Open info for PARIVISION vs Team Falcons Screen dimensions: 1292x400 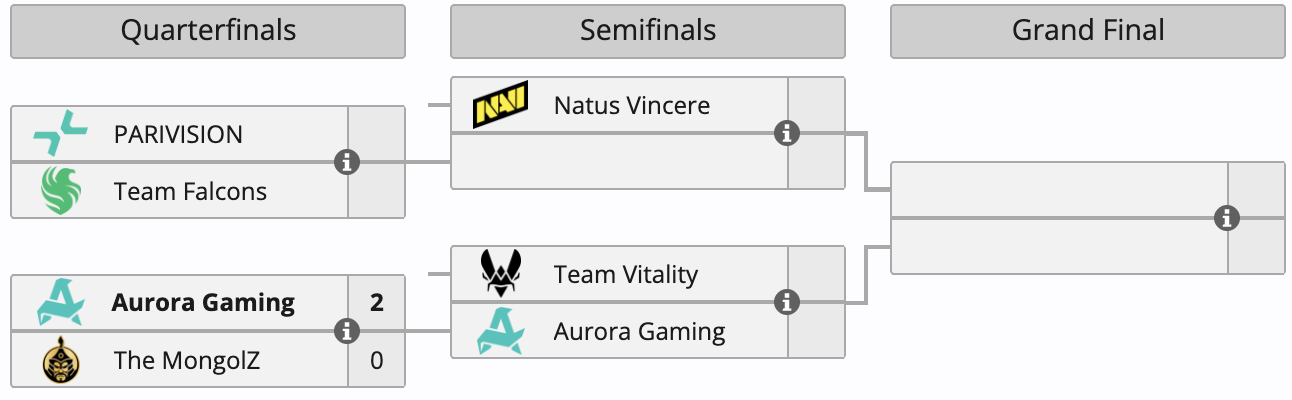tap(347, 162)
